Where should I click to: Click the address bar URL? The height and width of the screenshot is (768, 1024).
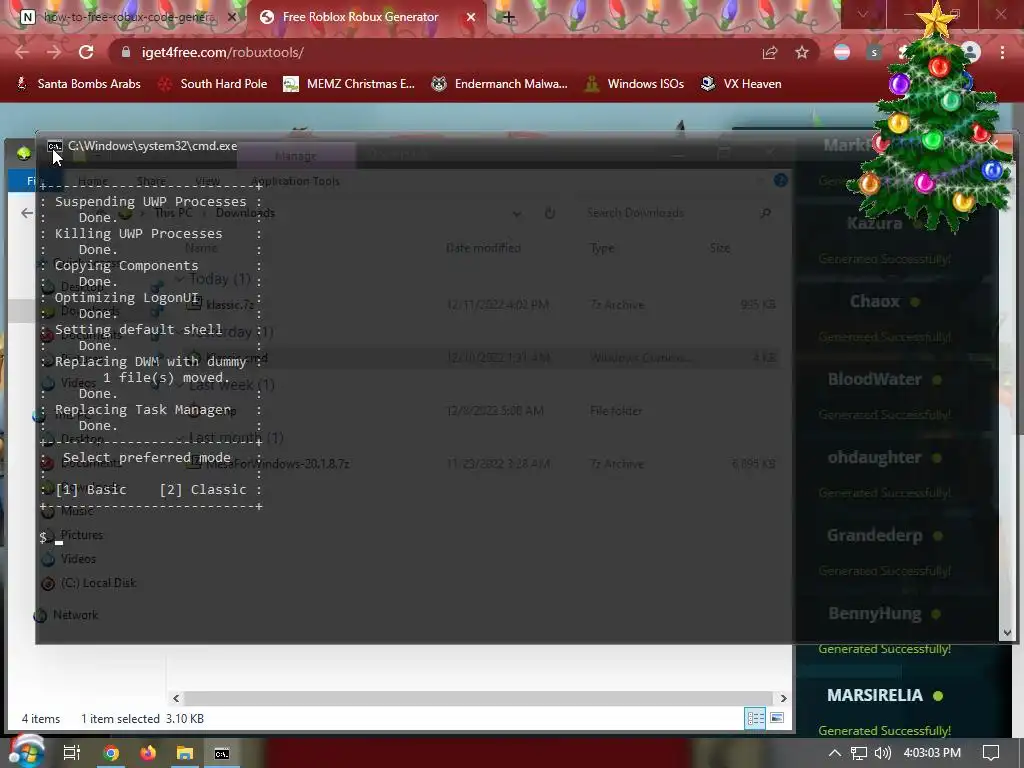click(x=222, y=52)
